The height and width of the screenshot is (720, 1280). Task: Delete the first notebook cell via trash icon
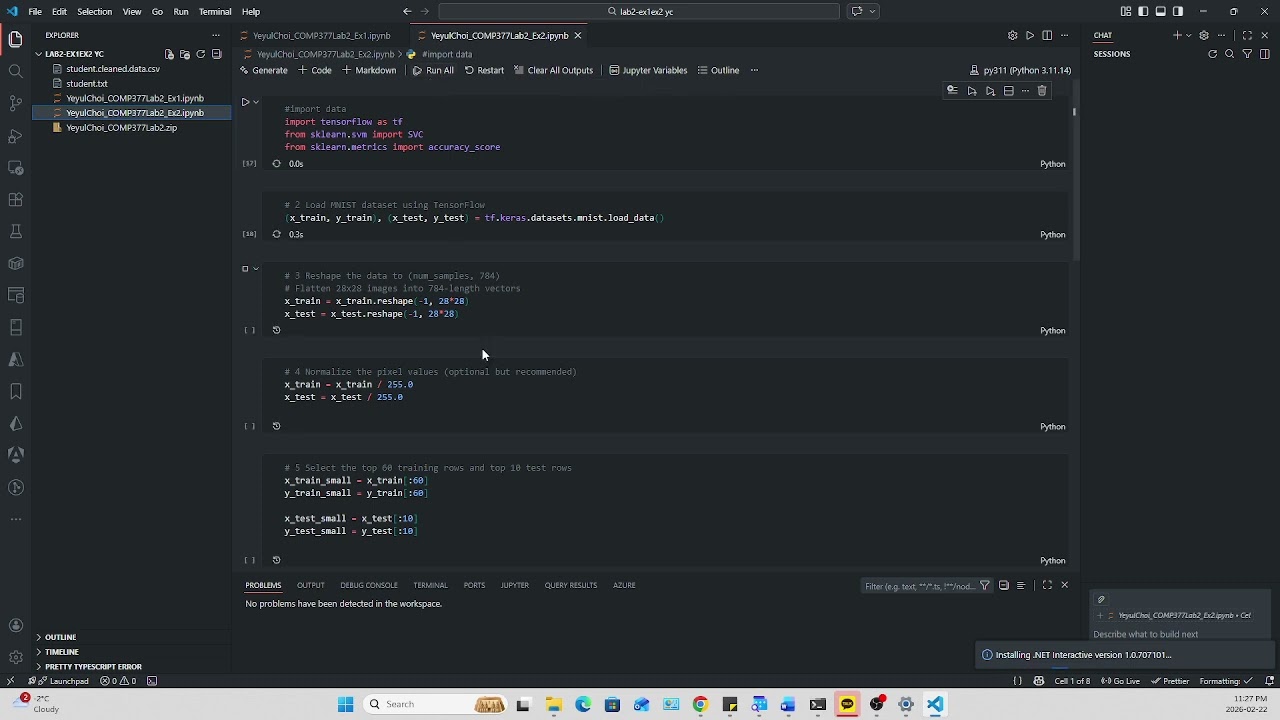(x=1042, y=91)
